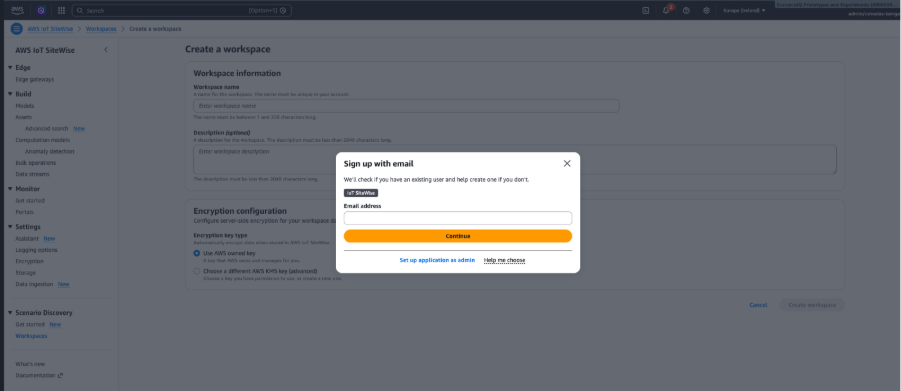Open Workspaces in the sidebar

pyautogui.click(x=32, y=336)
